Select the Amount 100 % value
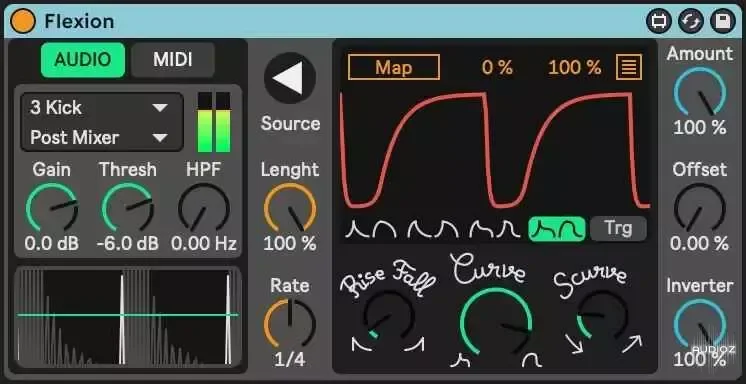Viewport: 746px width, 384px height. click(x=700, y=128)
